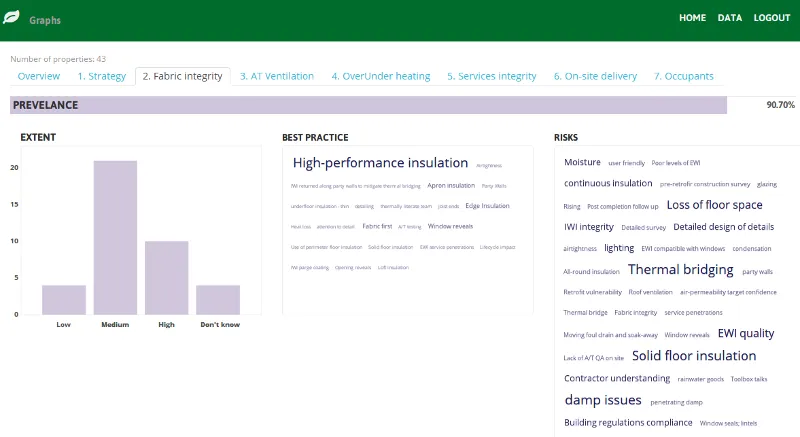Open the 1. Strategy tab

102,76
